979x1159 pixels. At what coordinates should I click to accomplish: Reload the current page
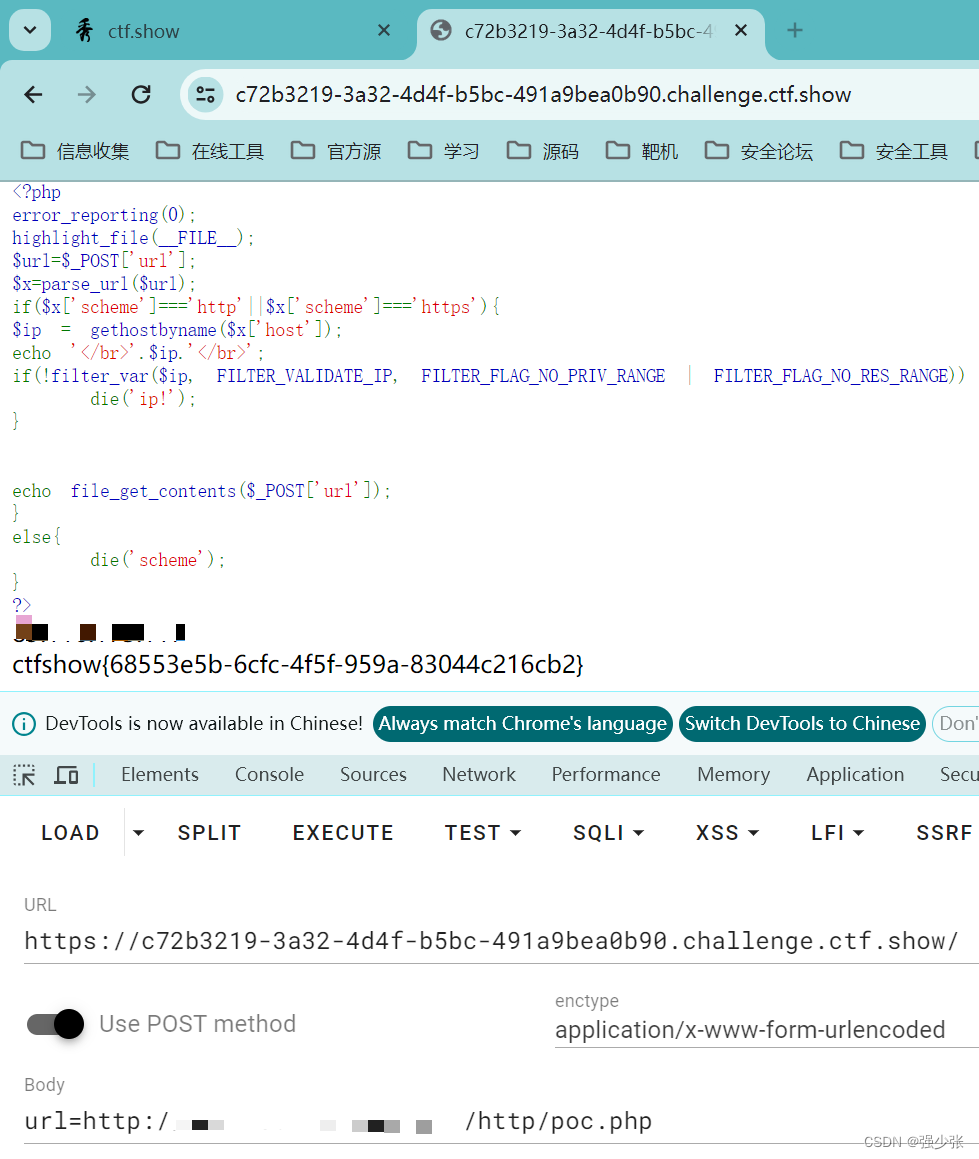point(140,95)
